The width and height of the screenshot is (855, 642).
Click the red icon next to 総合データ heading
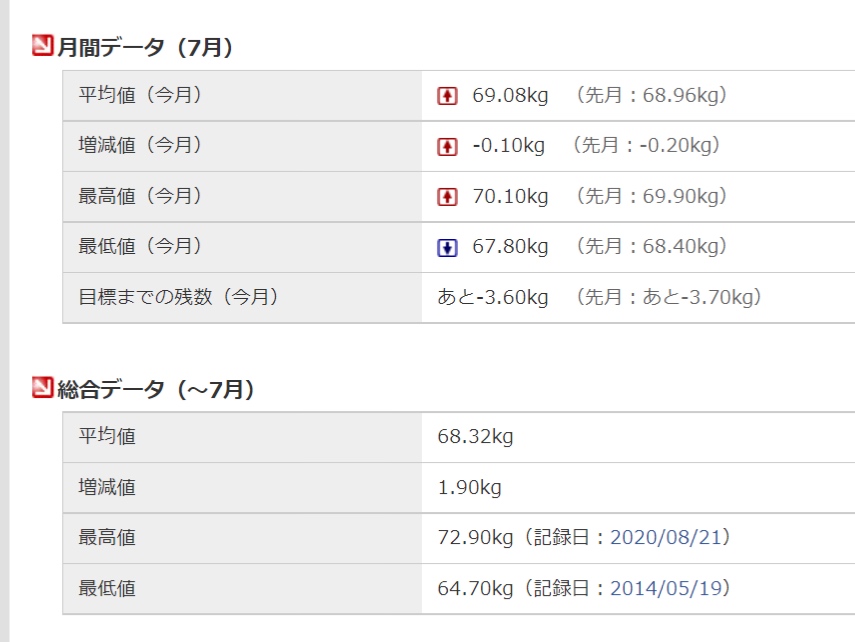[43, 387]
